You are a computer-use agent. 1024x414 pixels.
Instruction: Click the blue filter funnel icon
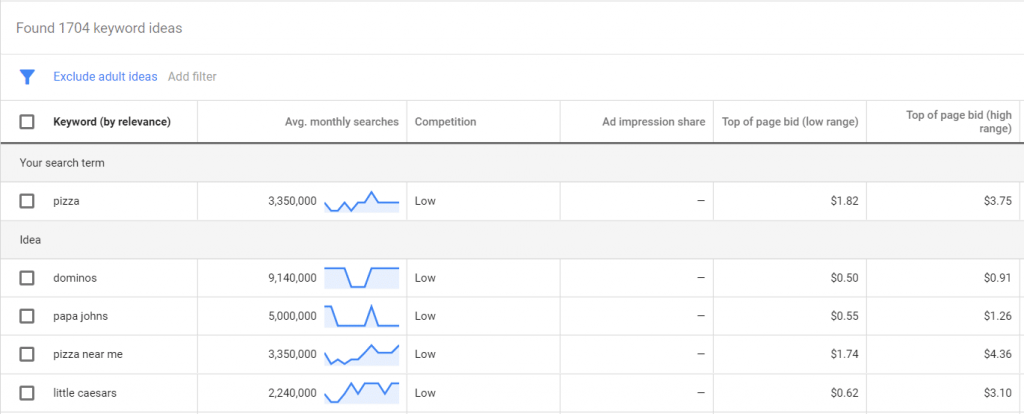[x=27, y=77]
